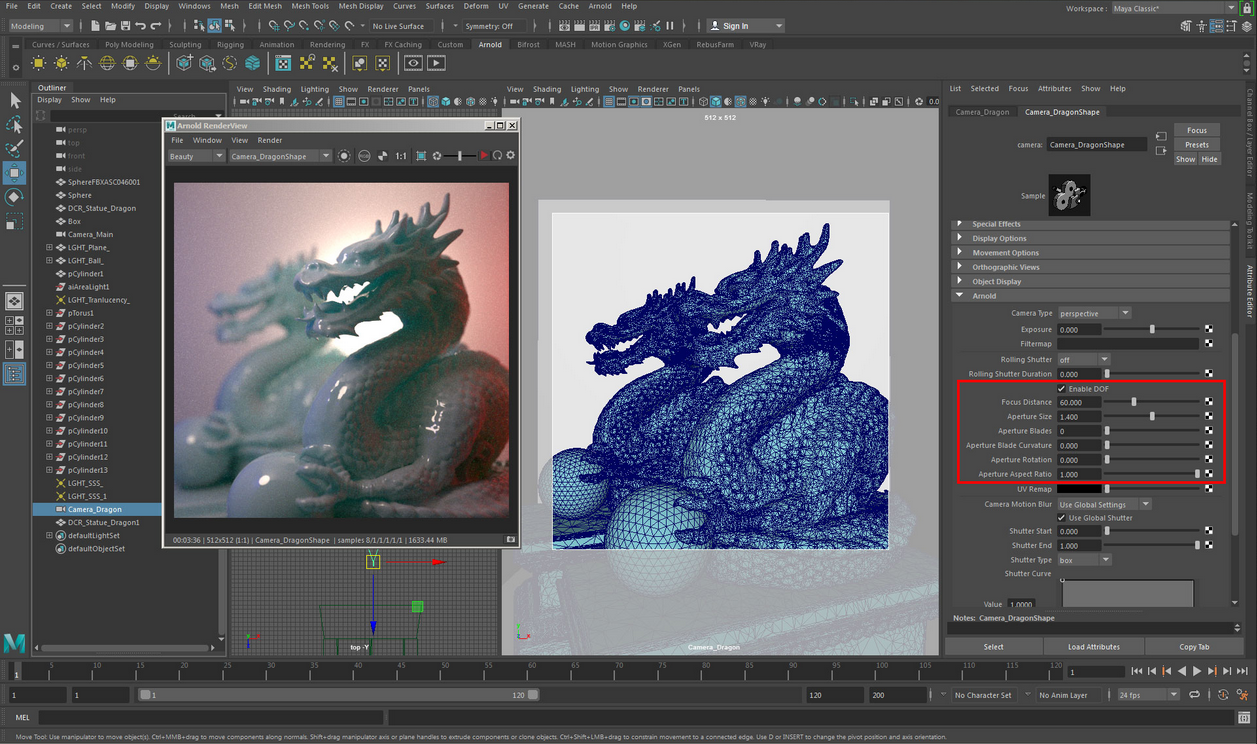Open the Arnold menu in menu bar
1257x744 pixels.
[x=600, y=6]
